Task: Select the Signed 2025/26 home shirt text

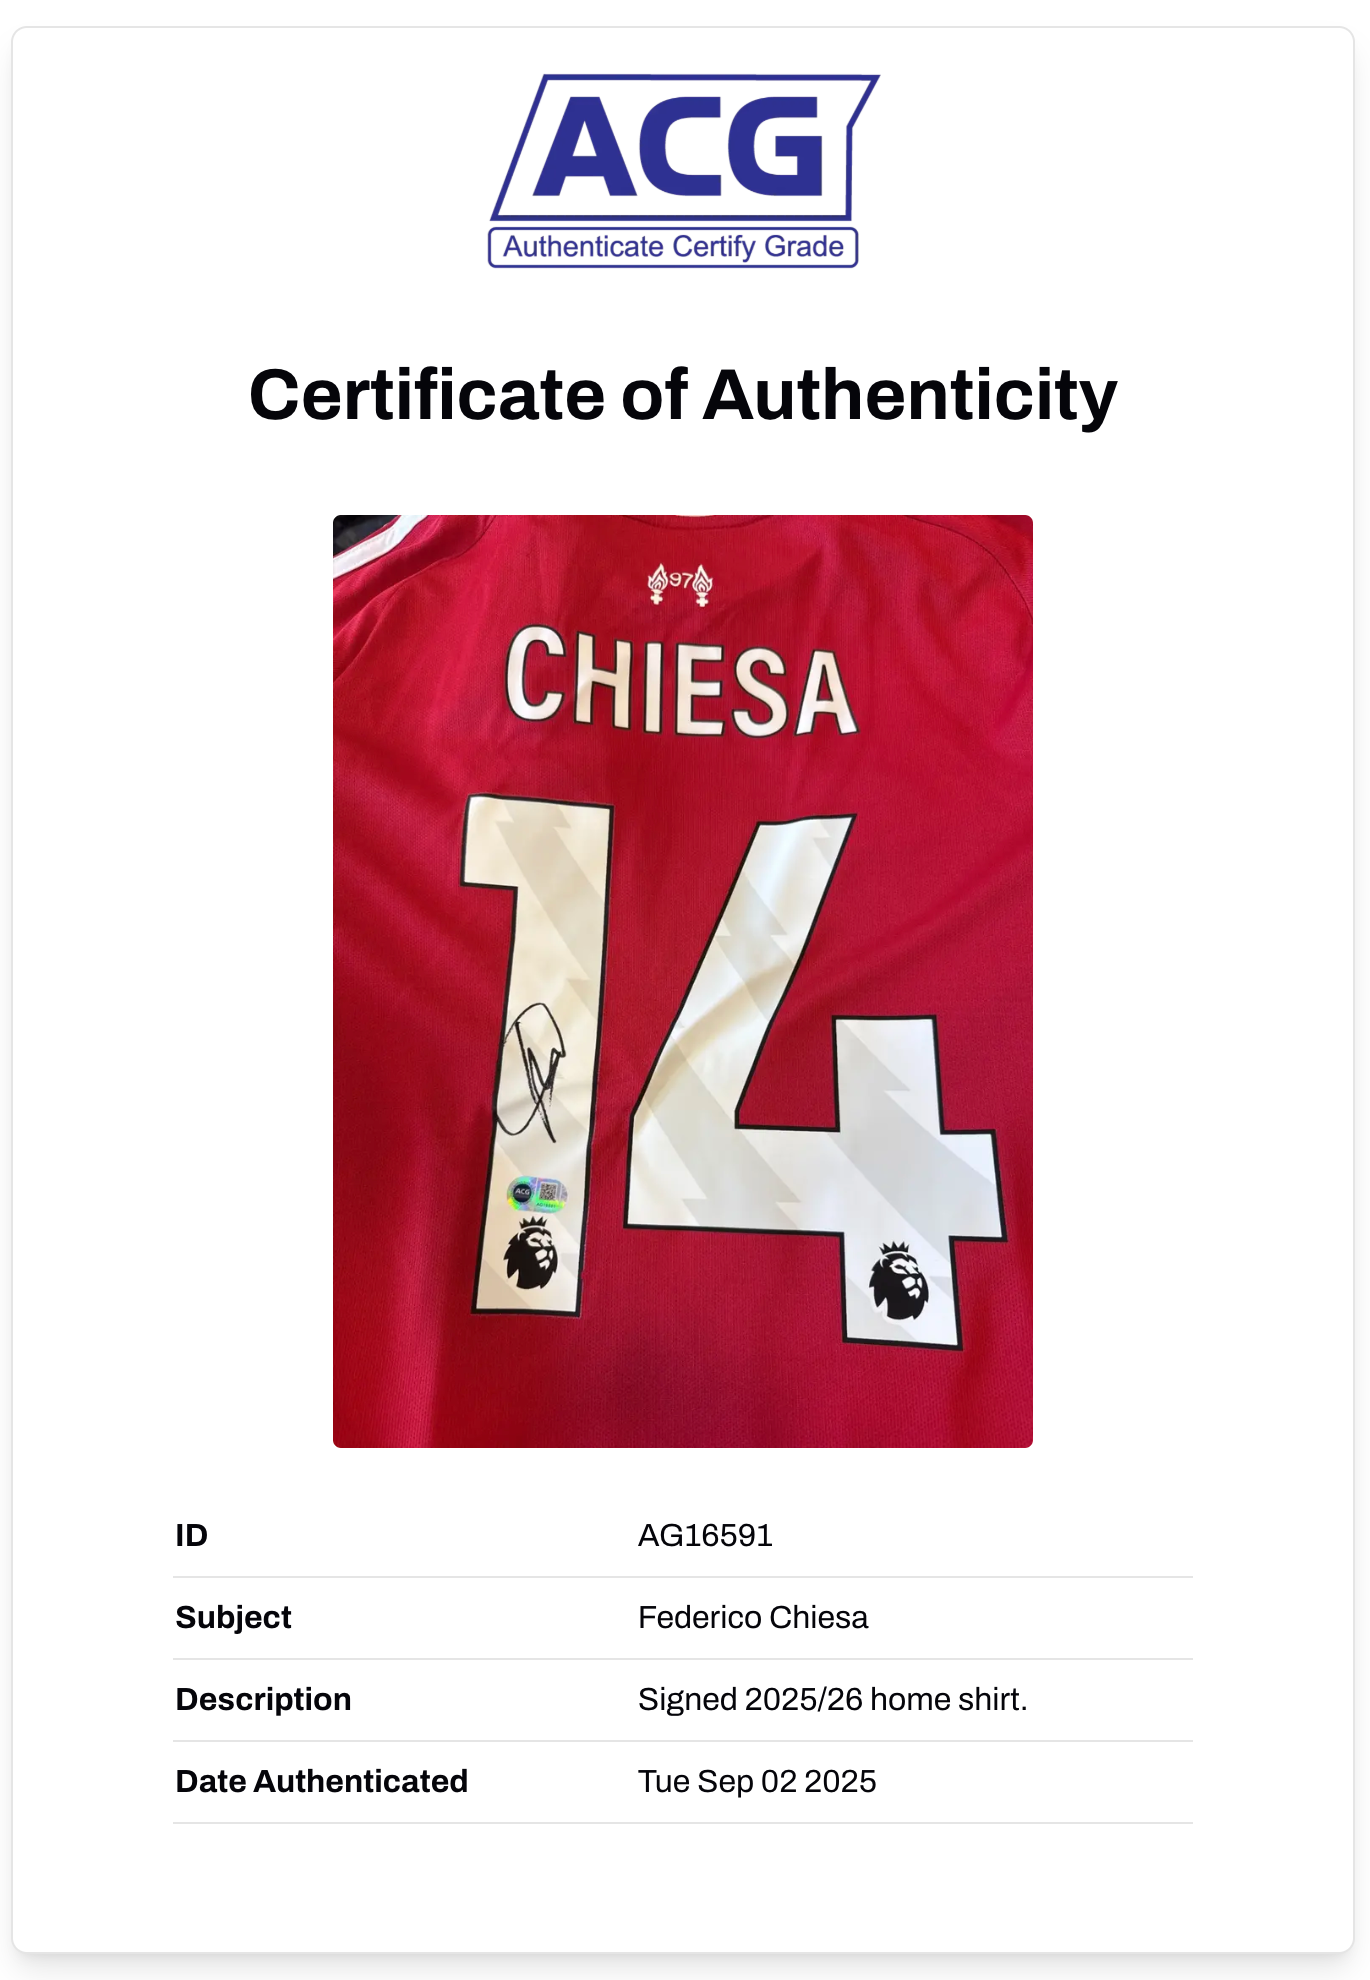Action: 833,1699
